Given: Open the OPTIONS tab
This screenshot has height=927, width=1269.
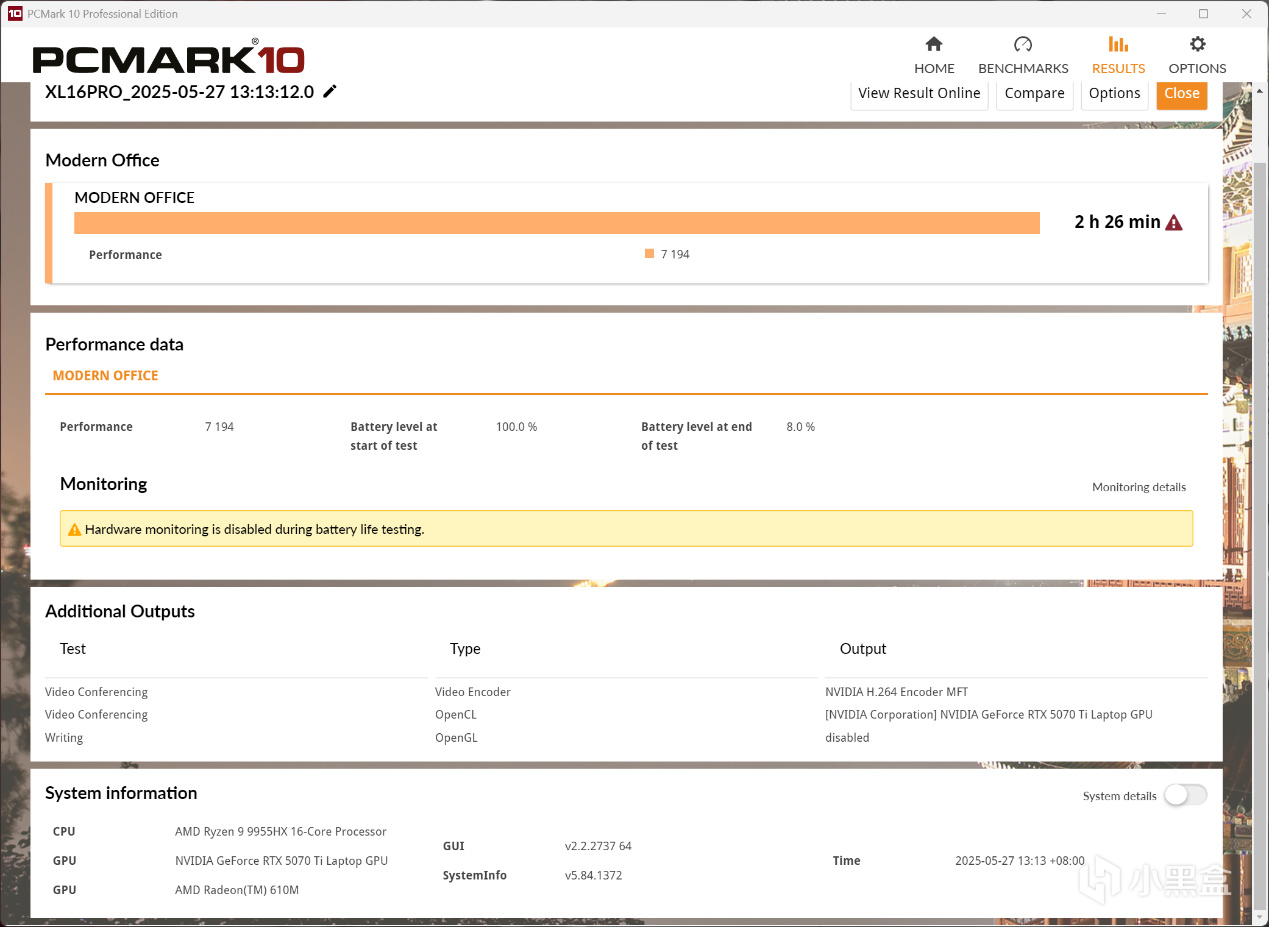Looking at the screenshot, I should click(x=1197, y=55).
